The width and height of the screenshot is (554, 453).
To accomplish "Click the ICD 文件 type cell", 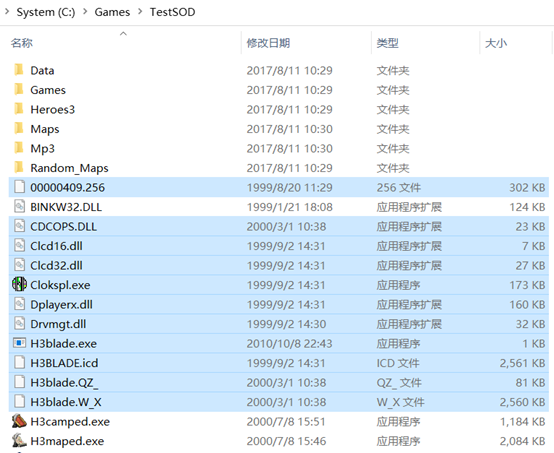I will [398, 363].
